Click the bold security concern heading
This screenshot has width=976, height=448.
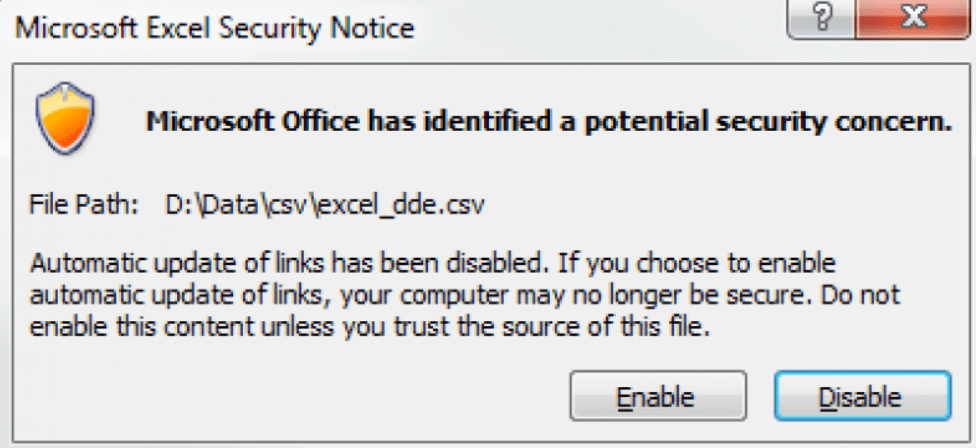[548, 122]
